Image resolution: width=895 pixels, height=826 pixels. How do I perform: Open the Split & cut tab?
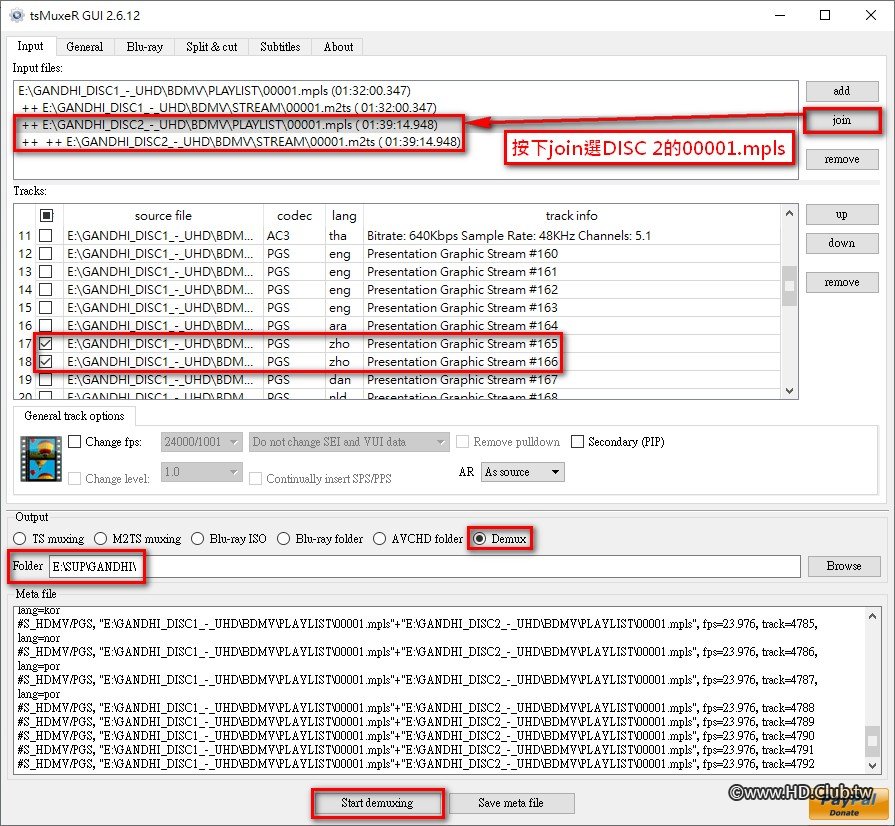212,47
